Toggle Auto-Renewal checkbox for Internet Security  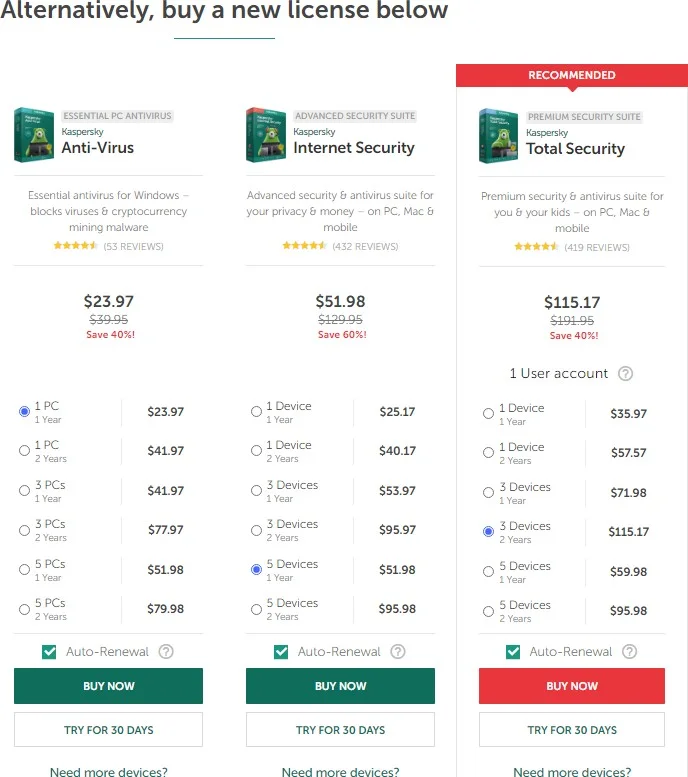[281, 652]
